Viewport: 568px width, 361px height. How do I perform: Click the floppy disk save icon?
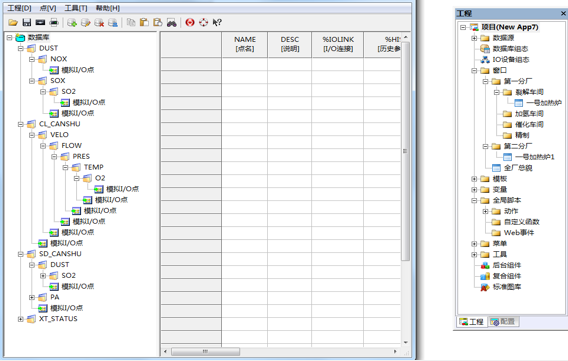(27, 22)
